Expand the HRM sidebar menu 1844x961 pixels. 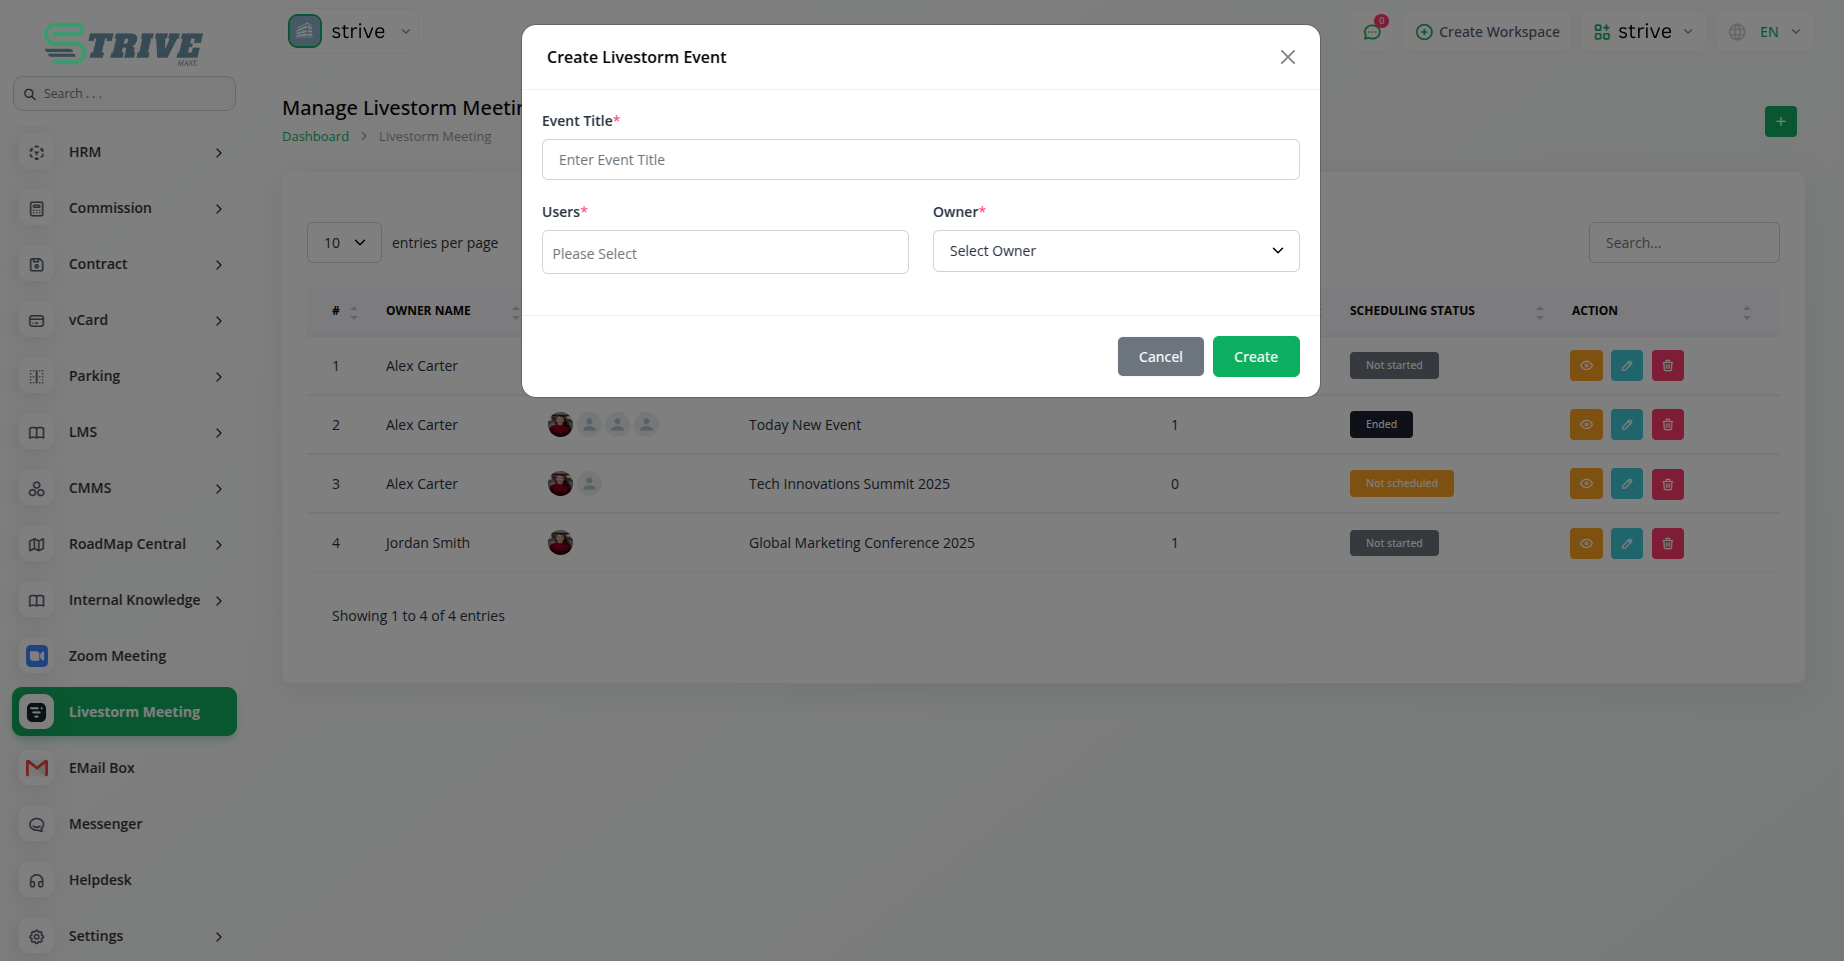[125, 152]
